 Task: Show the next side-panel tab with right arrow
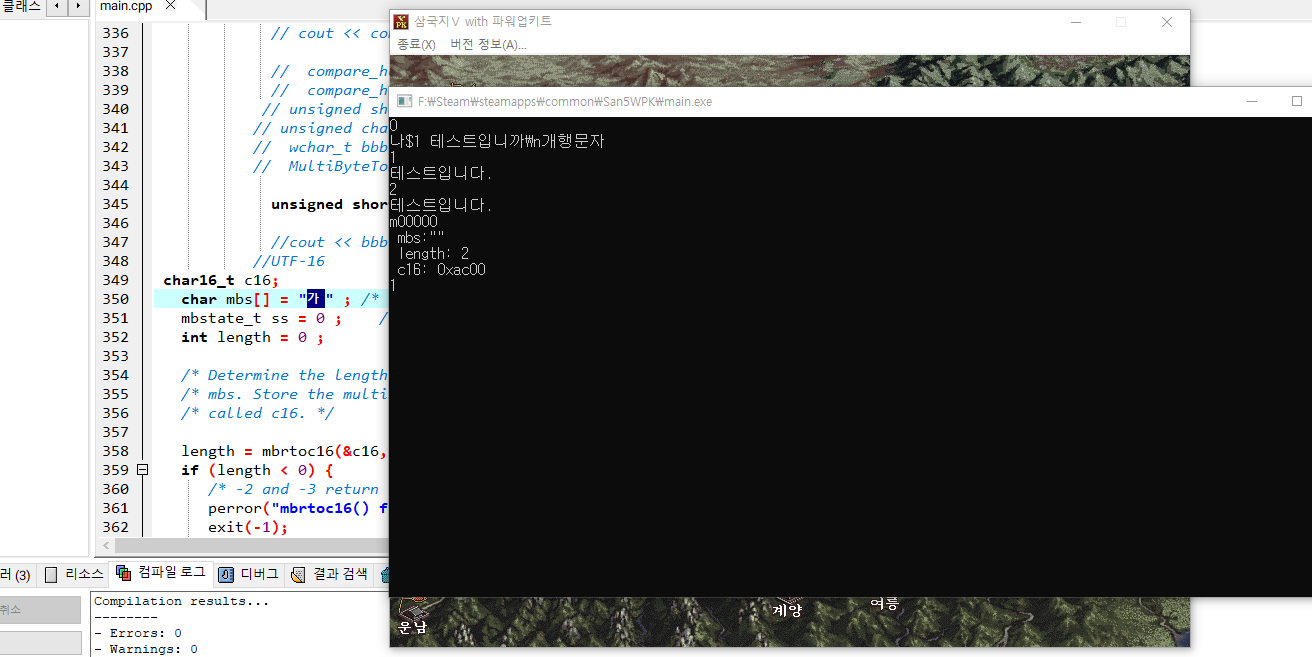tap(77, 6)
